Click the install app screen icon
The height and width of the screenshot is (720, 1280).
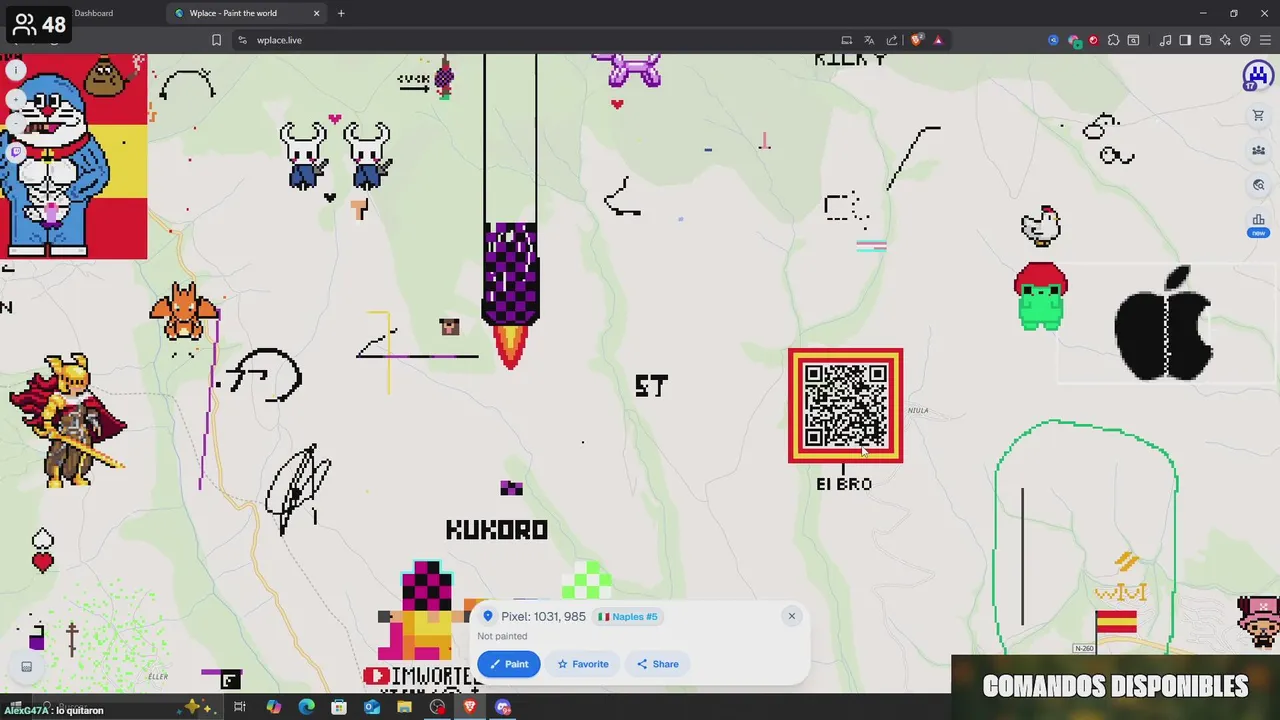coord(846,40)
